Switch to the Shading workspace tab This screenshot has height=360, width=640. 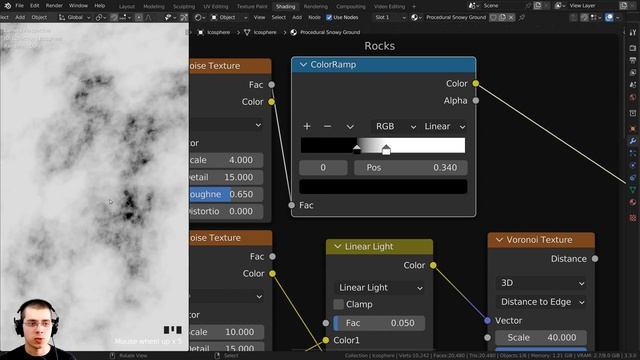pyautogui.click(x=285, y=7)
